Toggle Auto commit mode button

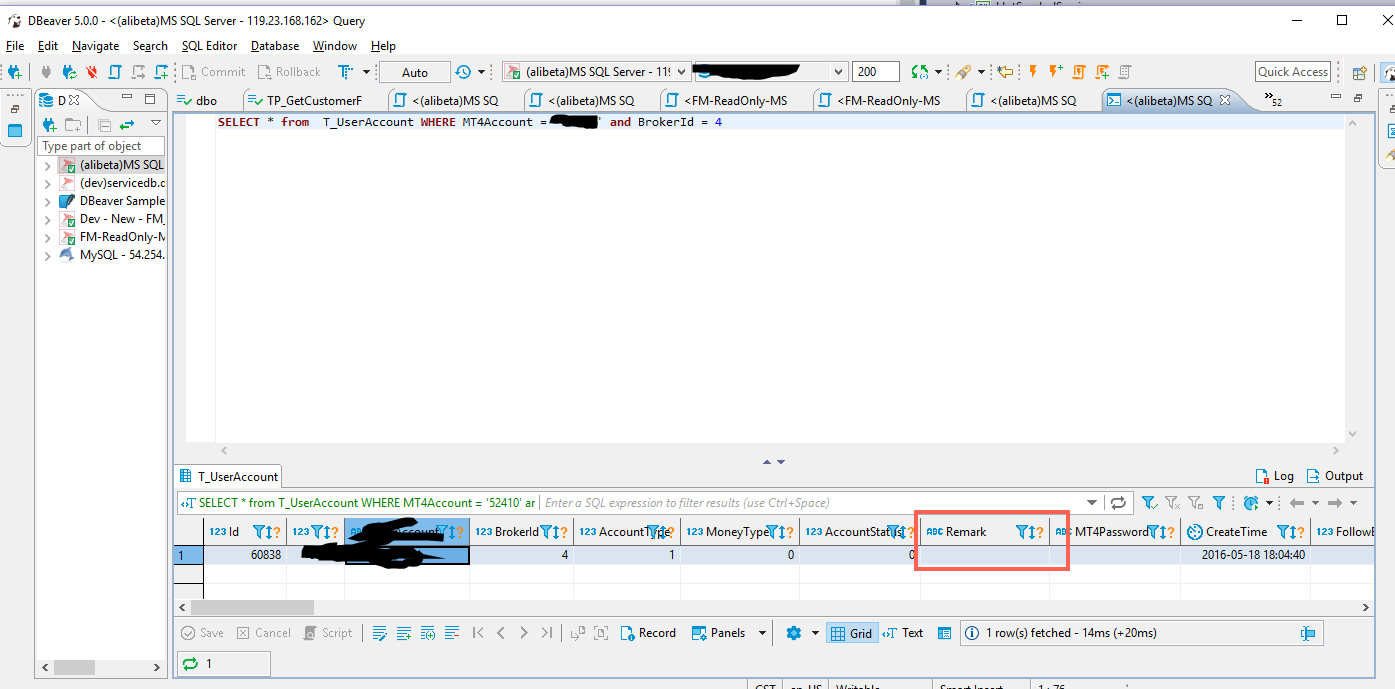[415, 72]
